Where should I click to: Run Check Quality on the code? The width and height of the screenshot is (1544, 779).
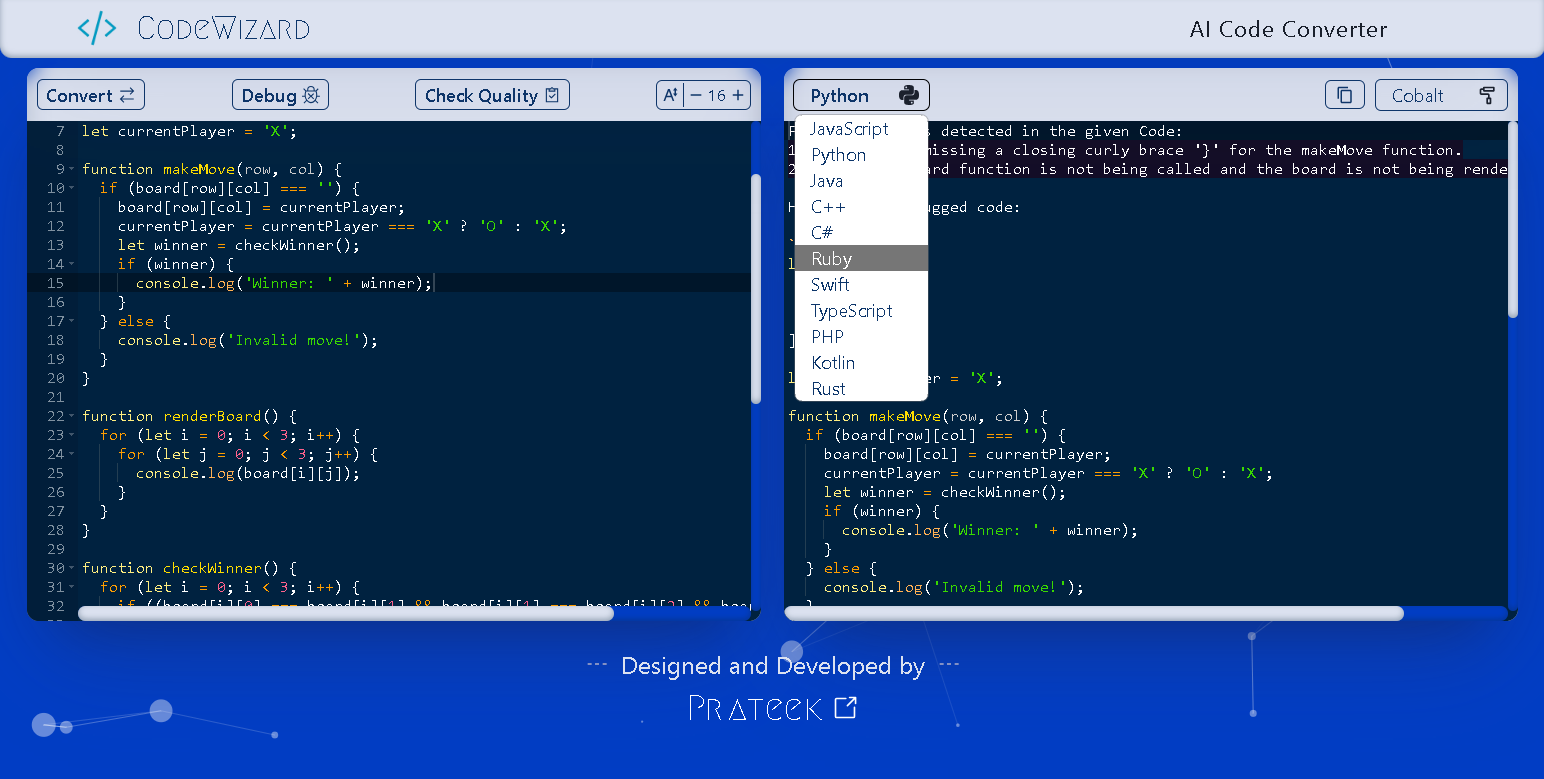[492, 95]
